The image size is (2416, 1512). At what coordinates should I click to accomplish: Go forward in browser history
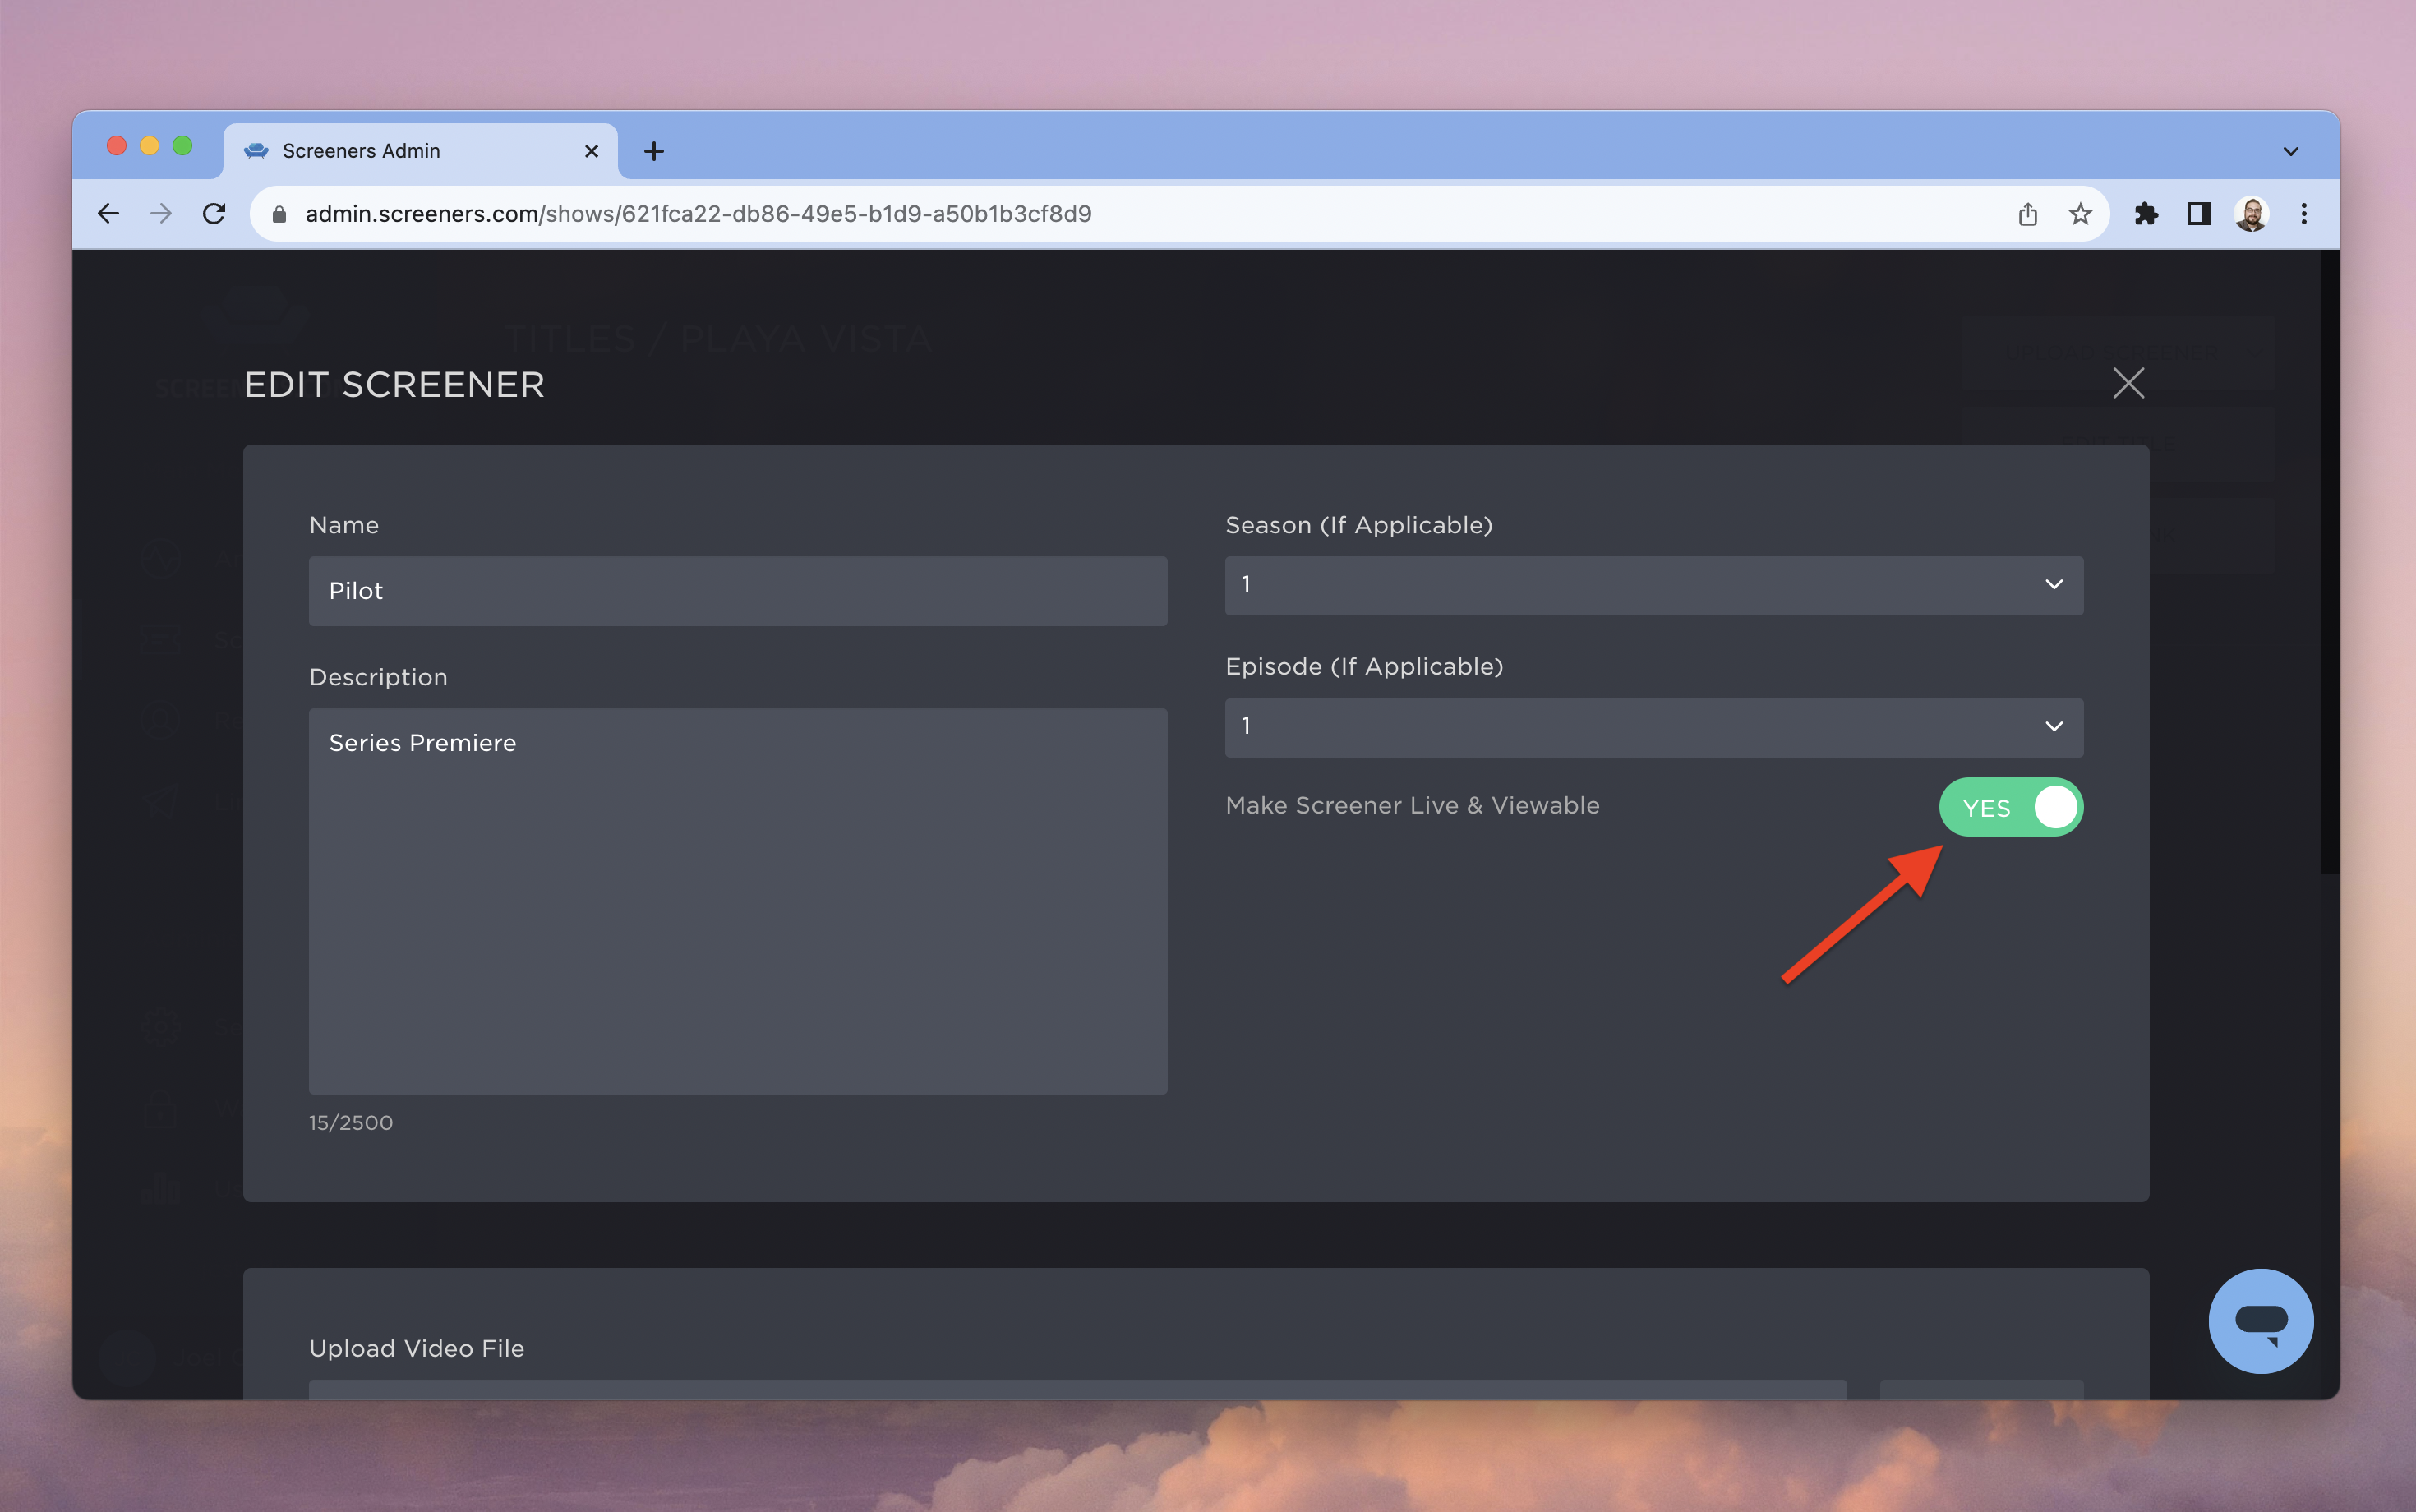tap(161, 213)
